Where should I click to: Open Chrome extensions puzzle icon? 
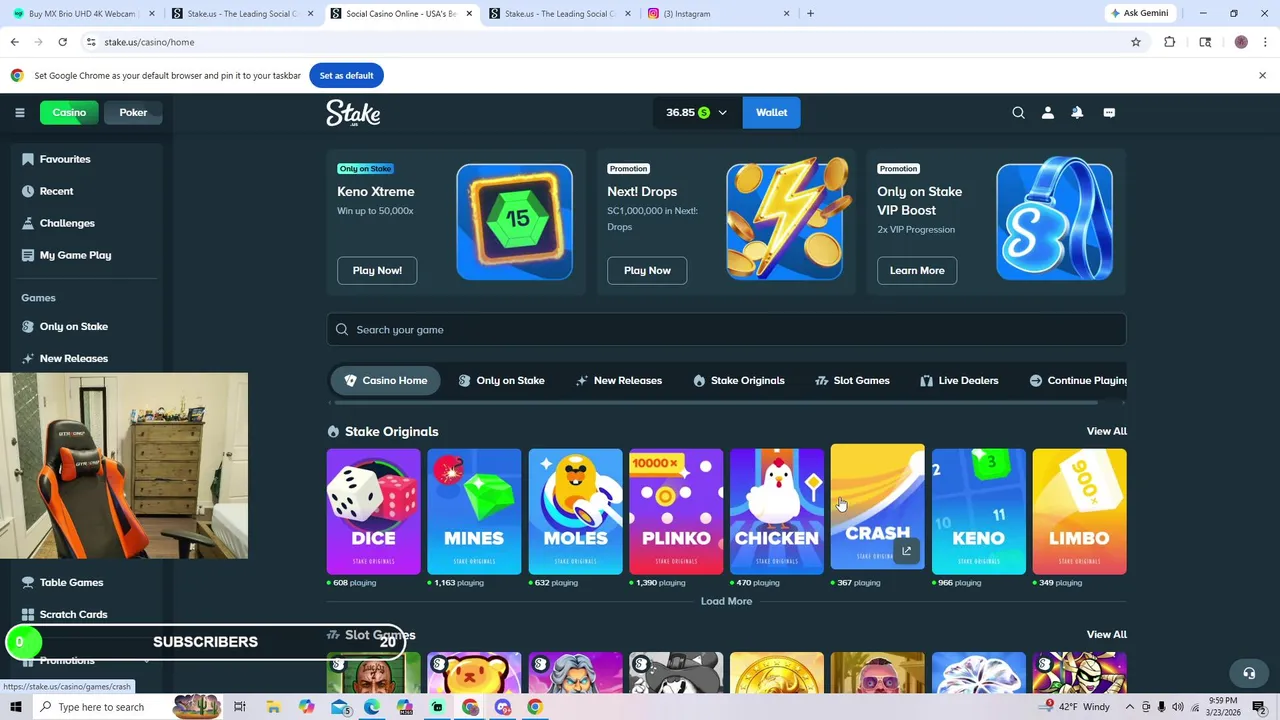pos(1169,42)
